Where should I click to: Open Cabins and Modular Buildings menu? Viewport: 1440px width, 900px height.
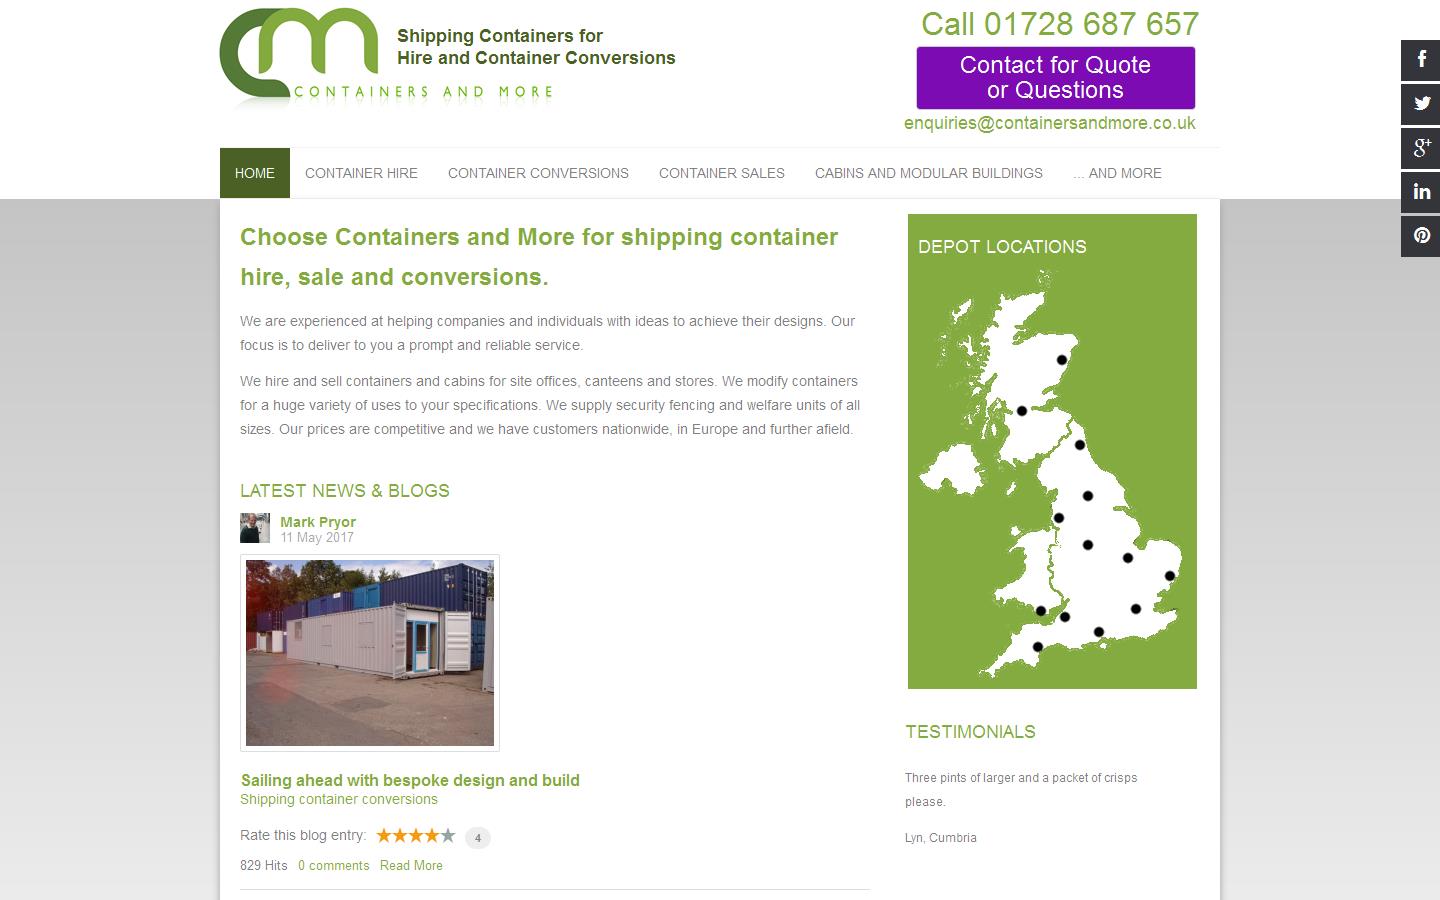[929, 173]
